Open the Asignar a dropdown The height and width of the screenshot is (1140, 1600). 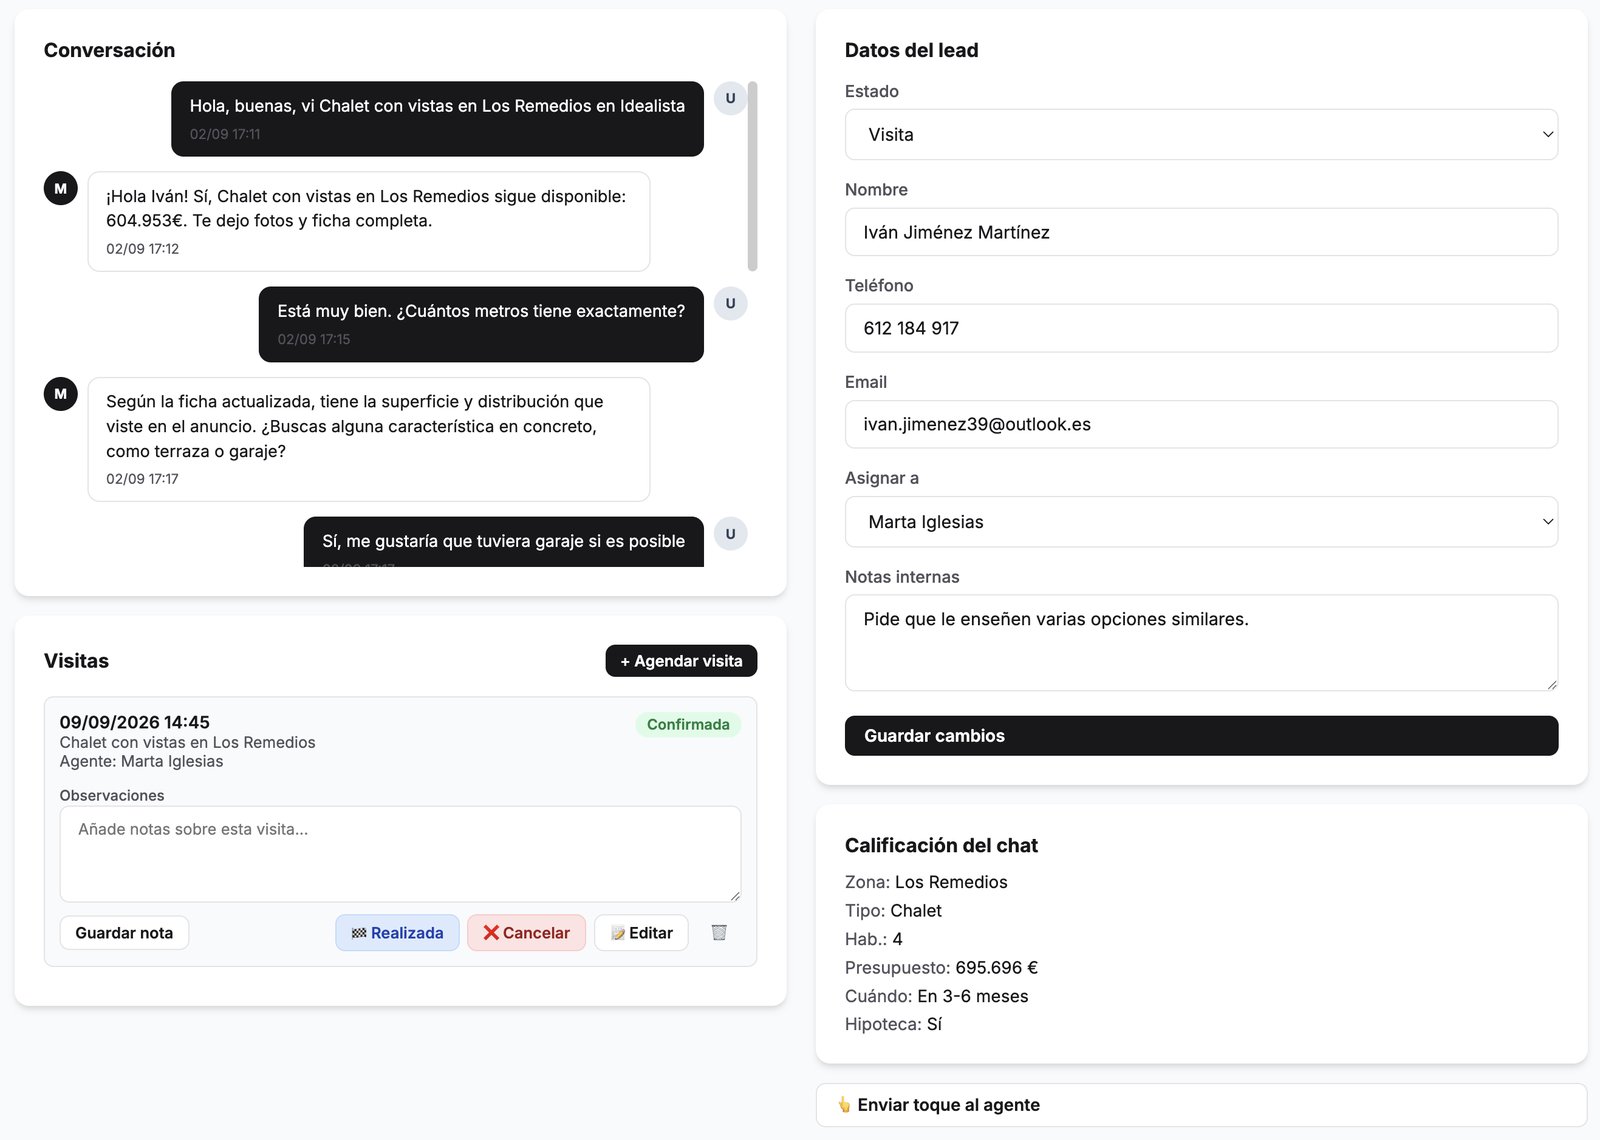coord(1201,522)
